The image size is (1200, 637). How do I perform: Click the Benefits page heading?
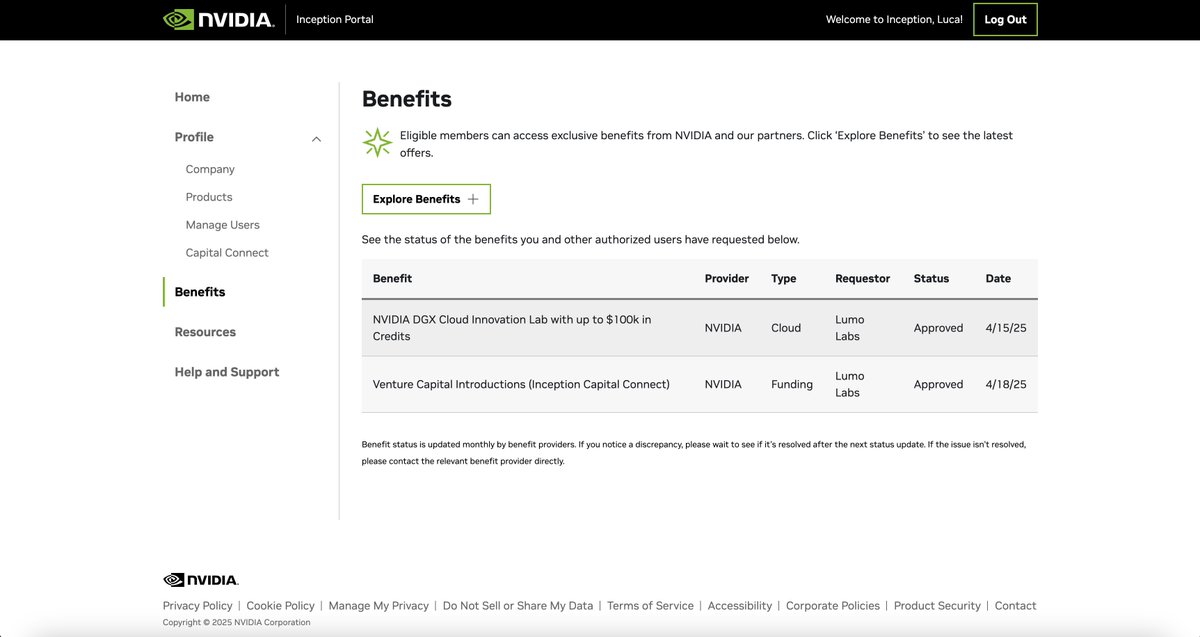[x=407, y=99]
